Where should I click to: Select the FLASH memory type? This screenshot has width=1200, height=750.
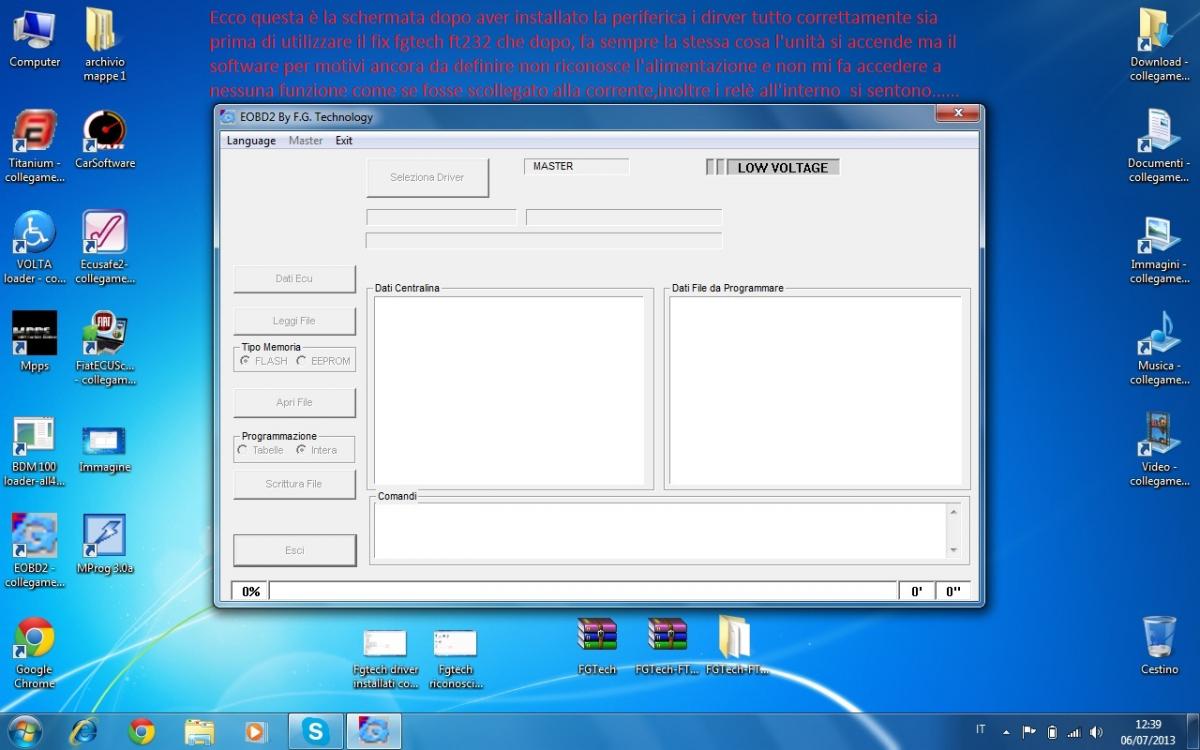coord(263,361)
